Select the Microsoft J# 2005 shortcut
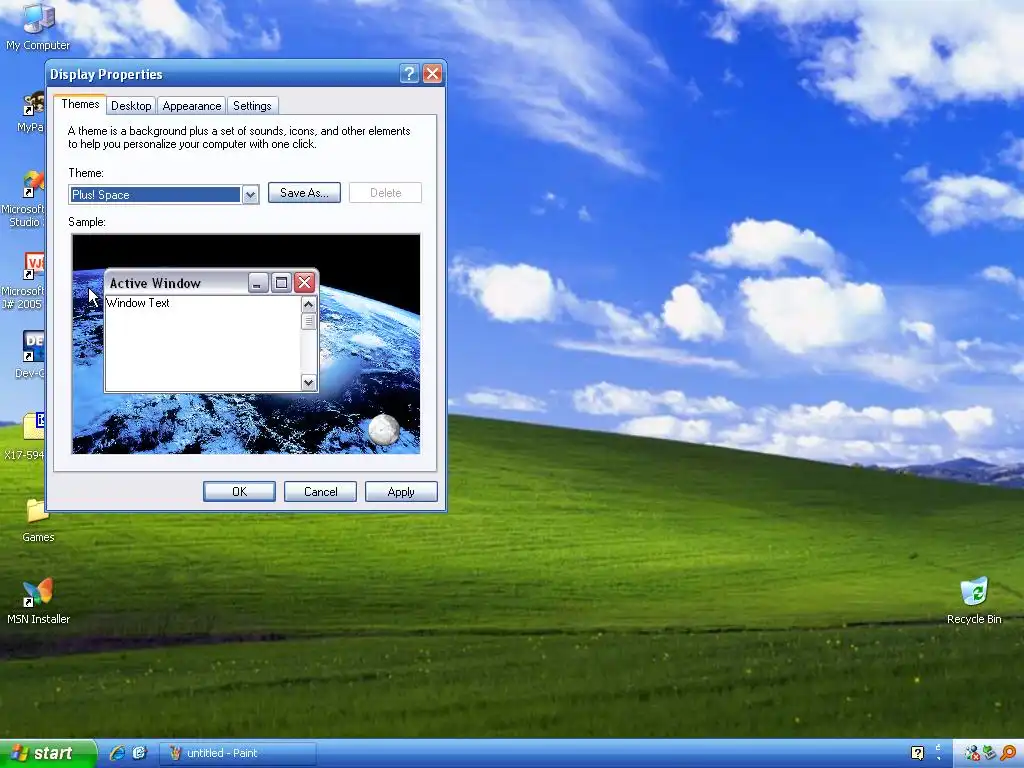The image size is (1024, 768). 24,281
